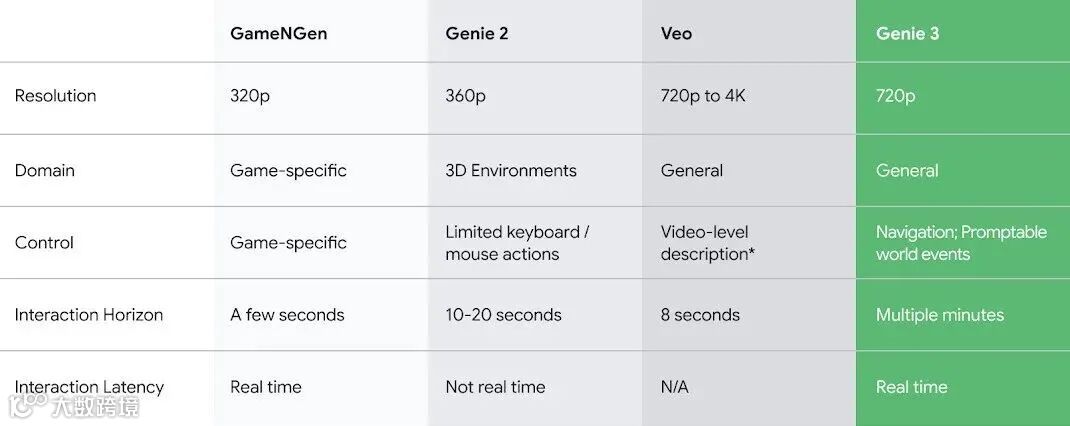Select the Genie 2 column header
The width and height of the screenshot is (1070, 426).
(x=477, y=33)
